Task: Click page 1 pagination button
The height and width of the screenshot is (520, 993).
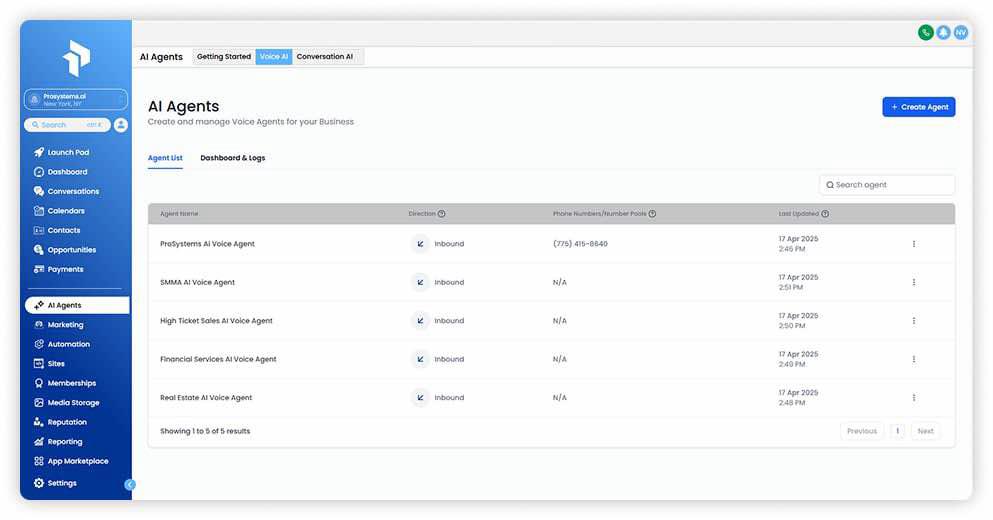Action: [897, 431]
